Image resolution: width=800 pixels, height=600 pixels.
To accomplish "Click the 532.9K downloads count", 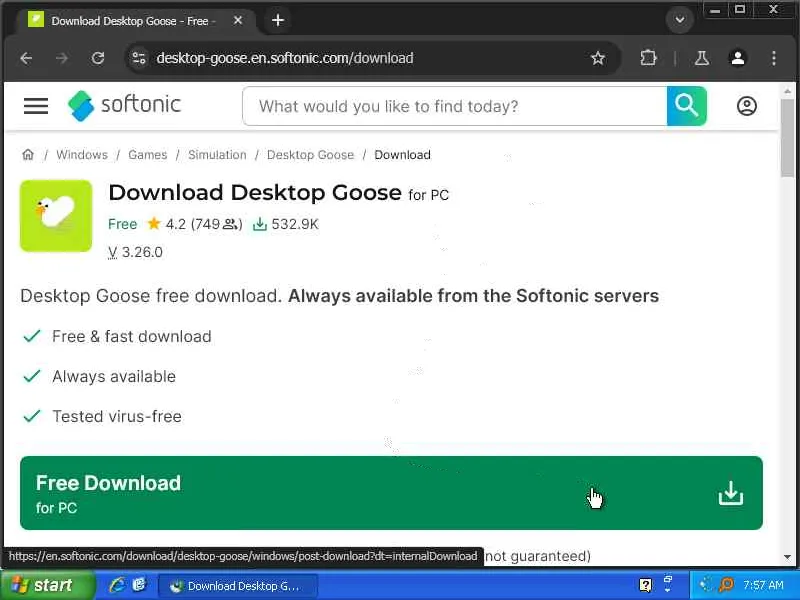I will click(286, 224).
